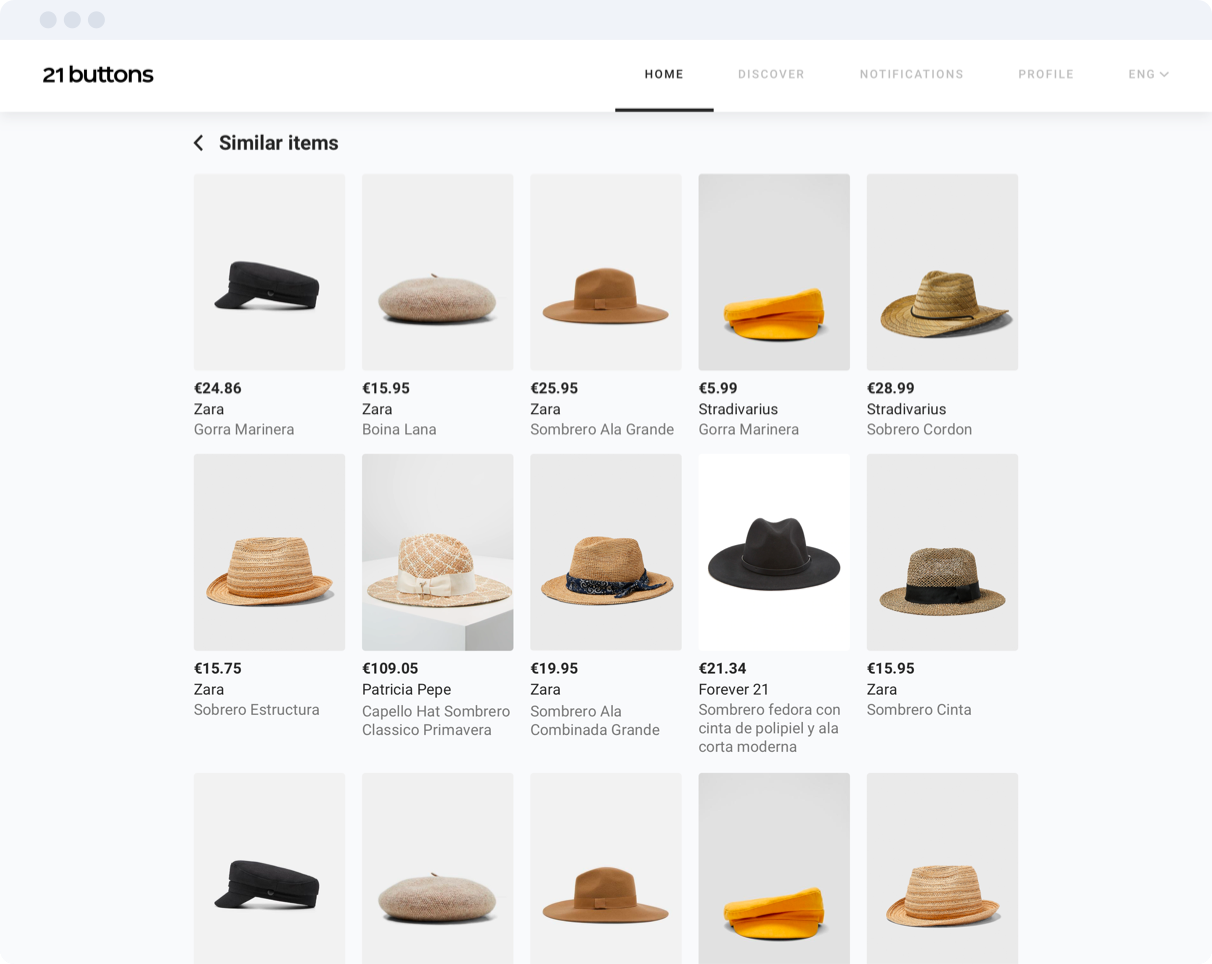The image size is (1212, 964).
Task: Open the 21 buttons logo homepage
Action: pos(98,75)
